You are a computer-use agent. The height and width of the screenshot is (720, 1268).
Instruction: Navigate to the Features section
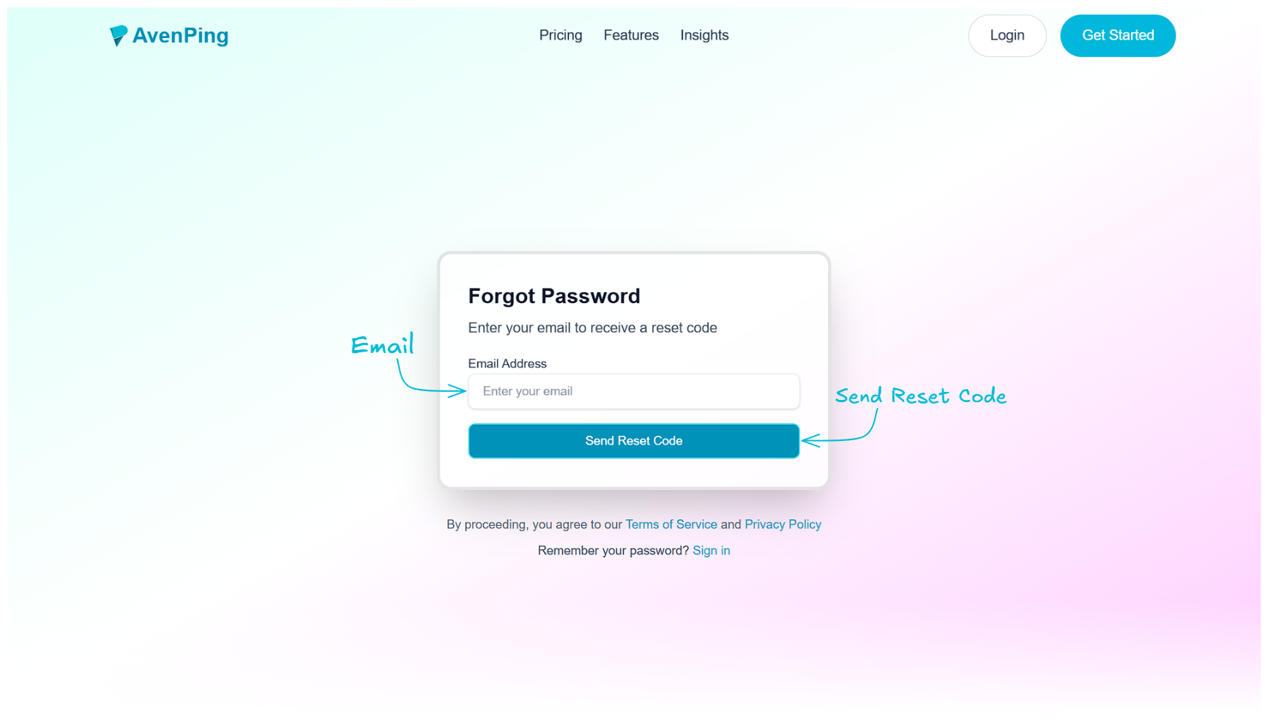(x=631, y=35)
